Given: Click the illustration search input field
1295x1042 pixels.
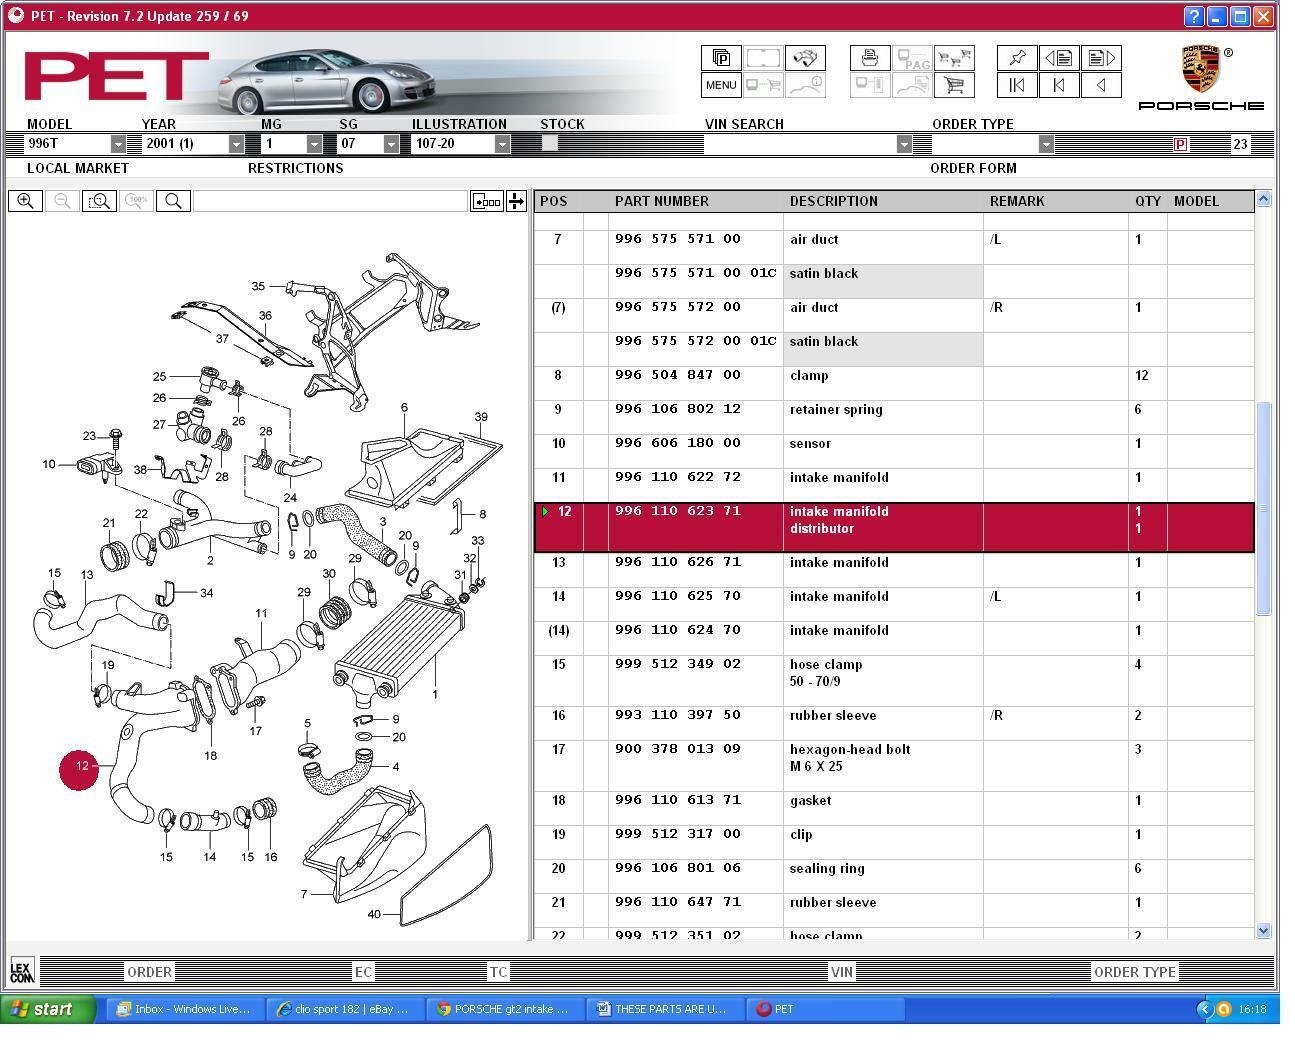Looking at the screenshot, I should point(330,201).
